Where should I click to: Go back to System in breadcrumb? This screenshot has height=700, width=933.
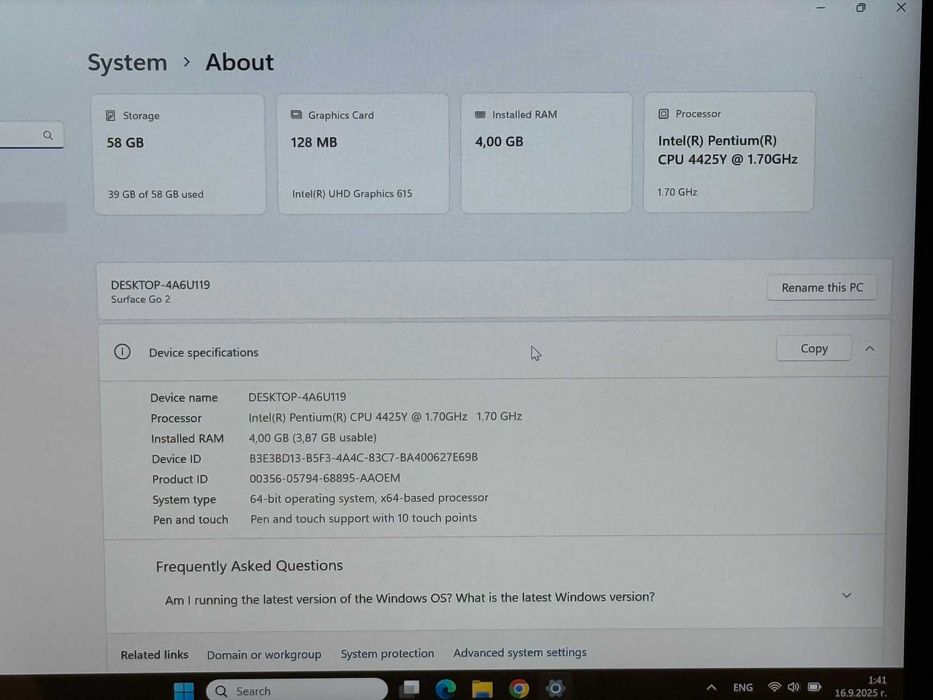(127, 62)
